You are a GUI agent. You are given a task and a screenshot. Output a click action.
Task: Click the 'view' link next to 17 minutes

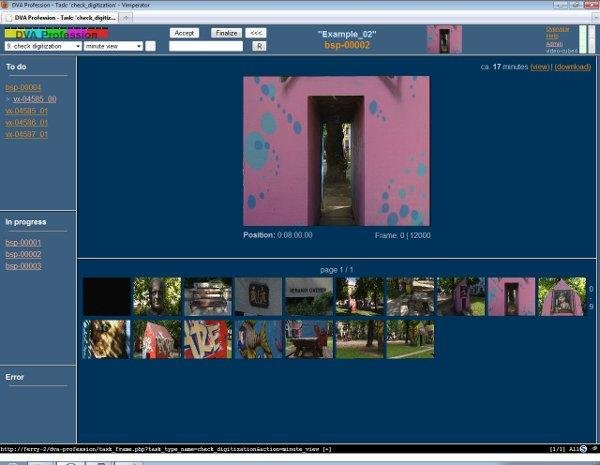539,67
